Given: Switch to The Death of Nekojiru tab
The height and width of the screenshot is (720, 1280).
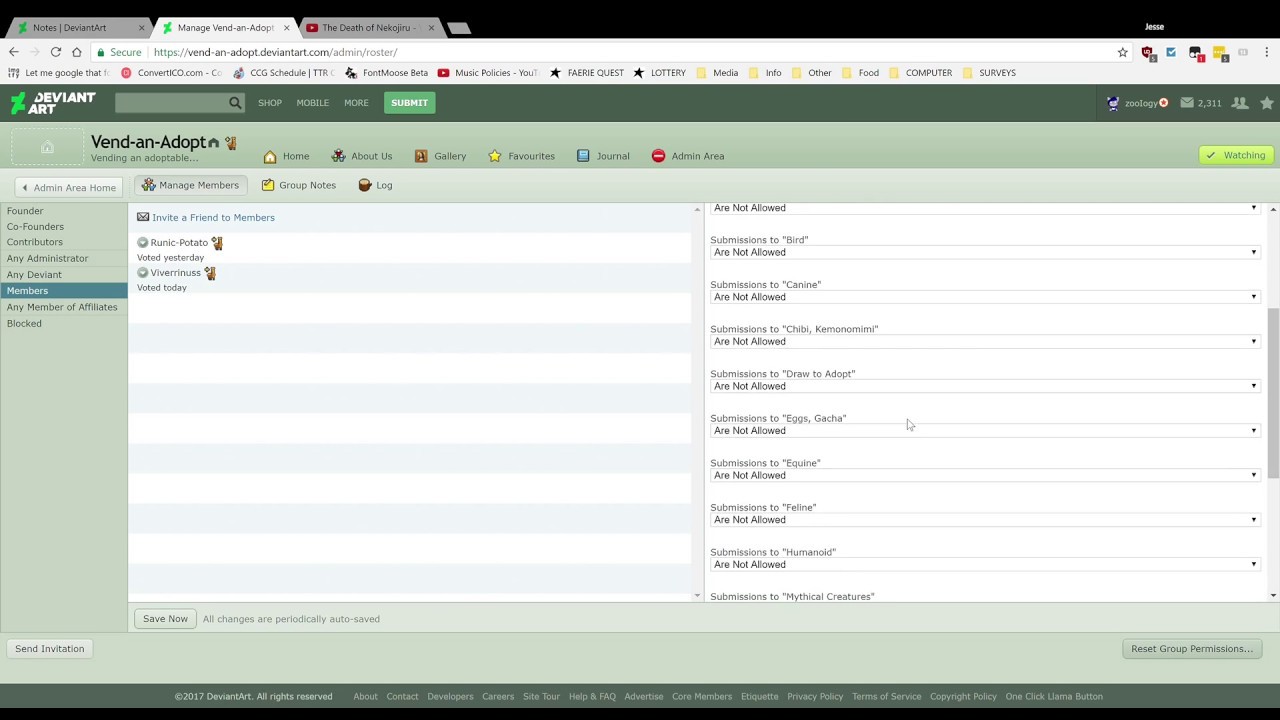Looking at the screenshot, I should coord(368,27).
